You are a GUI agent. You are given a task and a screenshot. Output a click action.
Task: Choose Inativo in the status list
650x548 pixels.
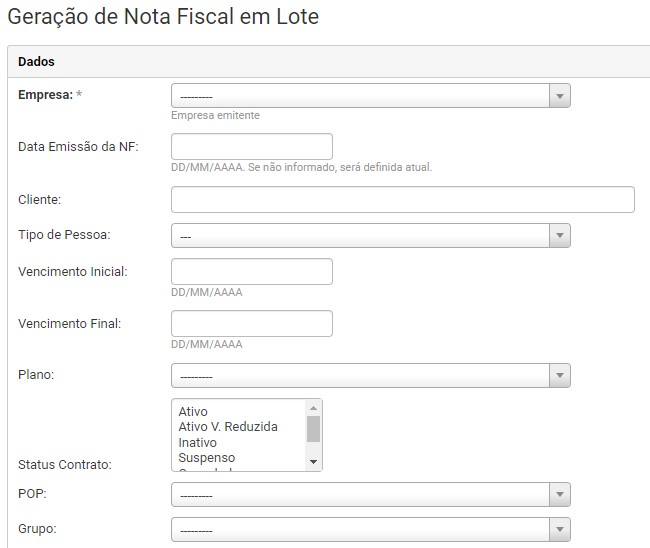coord(198,442)
